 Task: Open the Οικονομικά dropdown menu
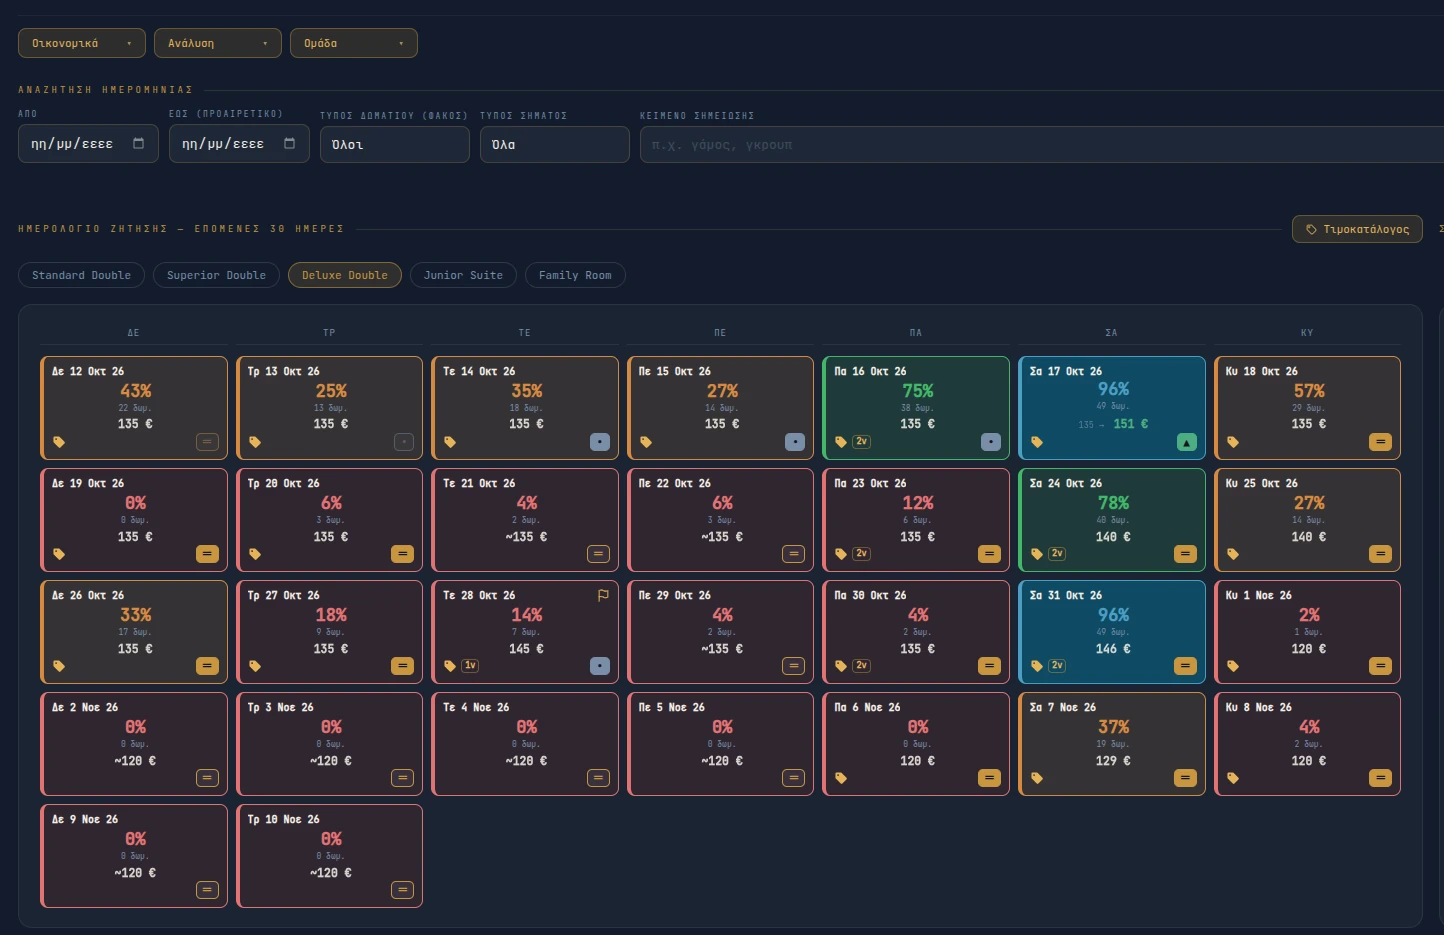tap(82, 43)
